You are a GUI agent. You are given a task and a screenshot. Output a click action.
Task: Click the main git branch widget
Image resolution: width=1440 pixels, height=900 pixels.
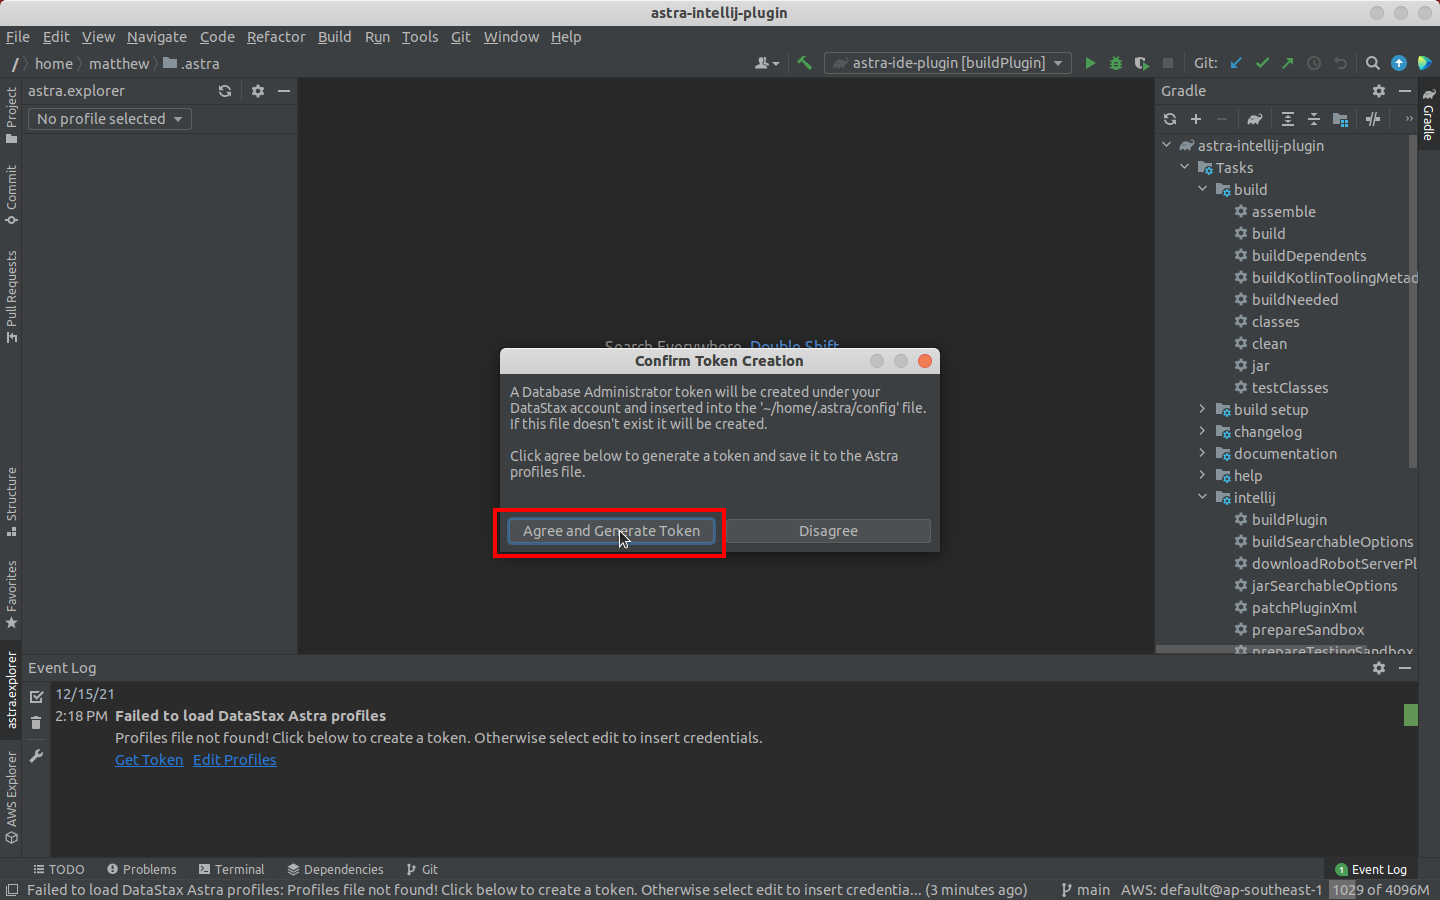tap(1085, 890)
